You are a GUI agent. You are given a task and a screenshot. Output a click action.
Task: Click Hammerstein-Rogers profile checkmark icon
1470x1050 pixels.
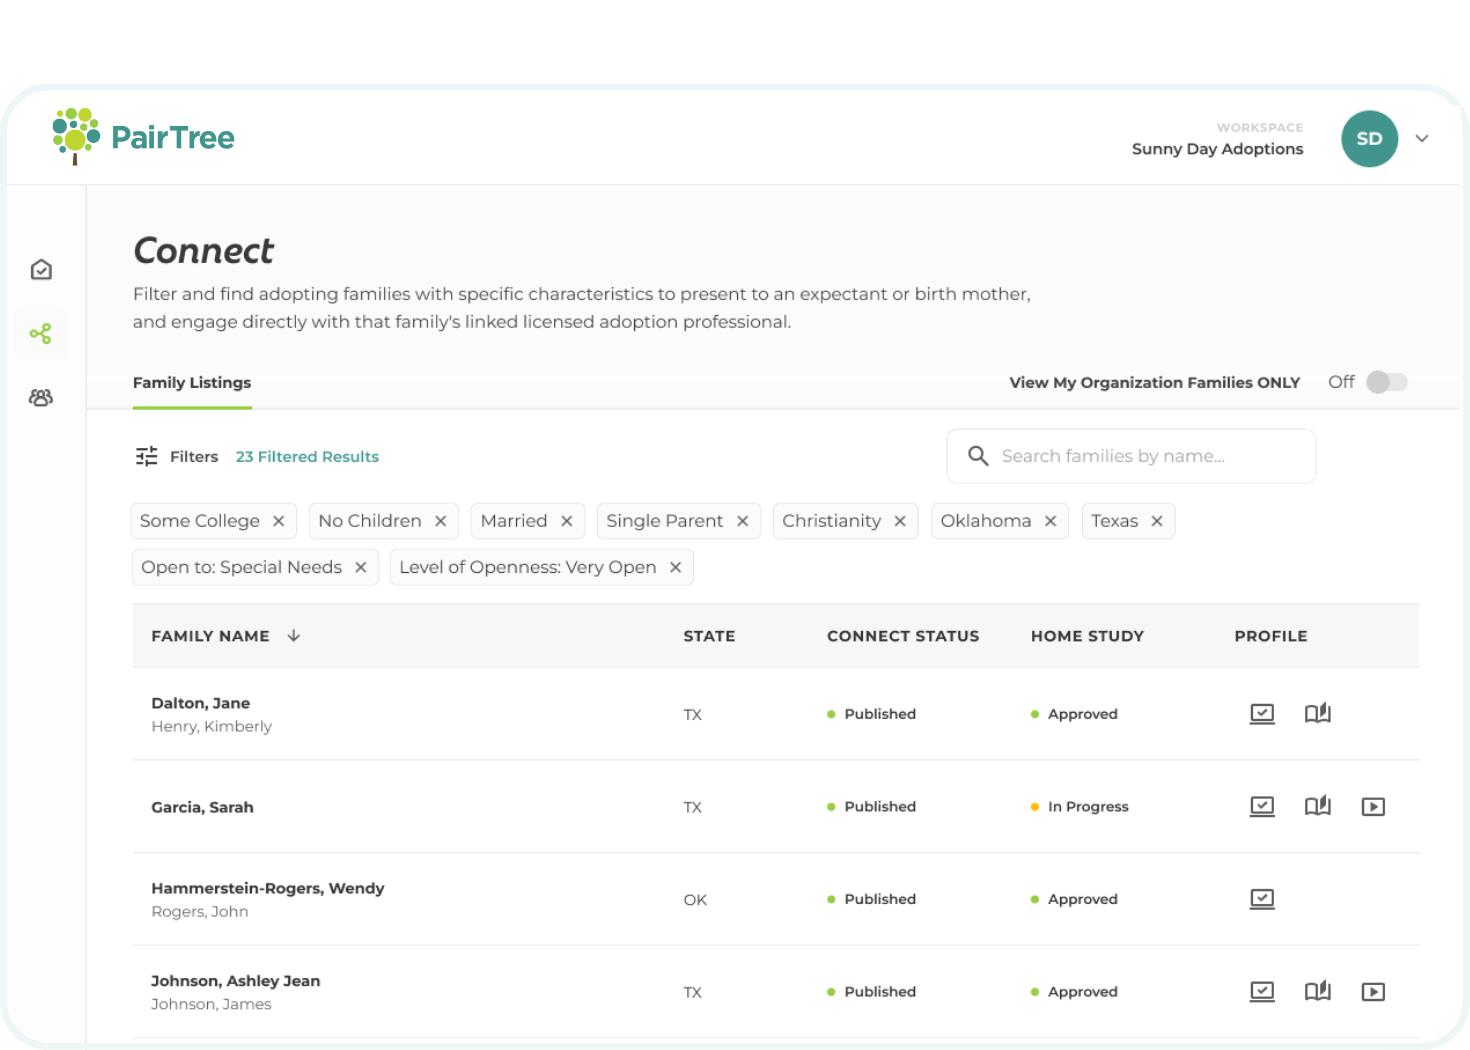tap(1262, 899)
